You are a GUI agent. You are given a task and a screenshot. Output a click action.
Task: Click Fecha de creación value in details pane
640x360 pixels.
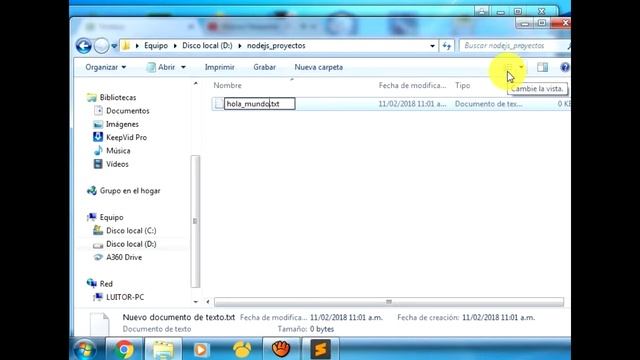498,318
